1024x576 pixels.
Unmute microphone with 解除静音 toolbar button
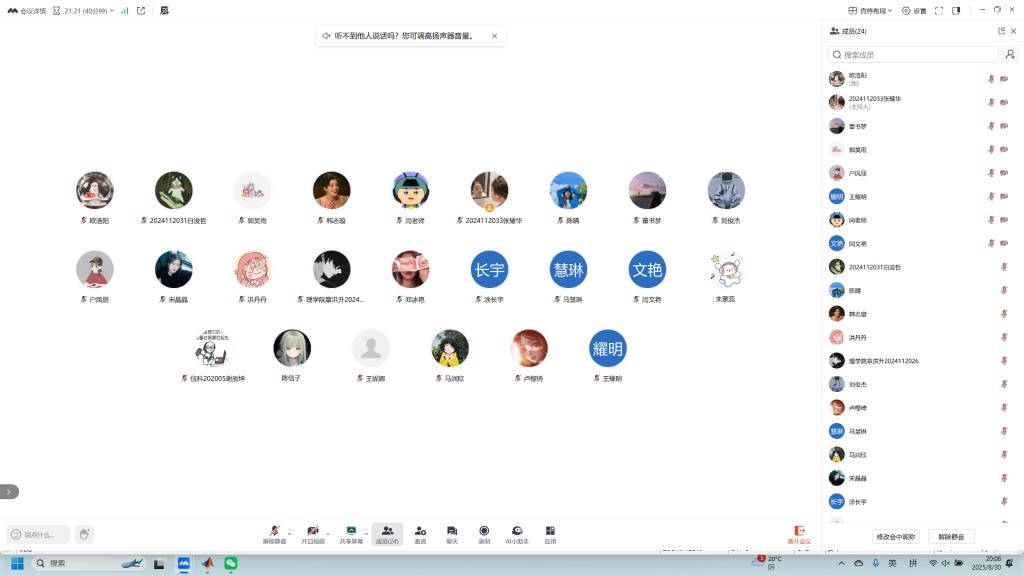[x=274, y=533]
